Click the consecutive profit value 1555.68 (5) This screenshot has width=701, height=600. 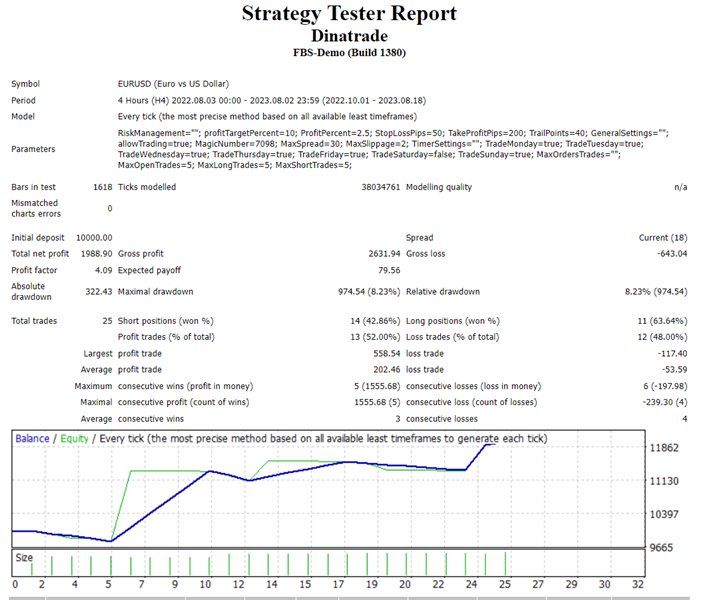pyautogui.click(x=377, y=402)
